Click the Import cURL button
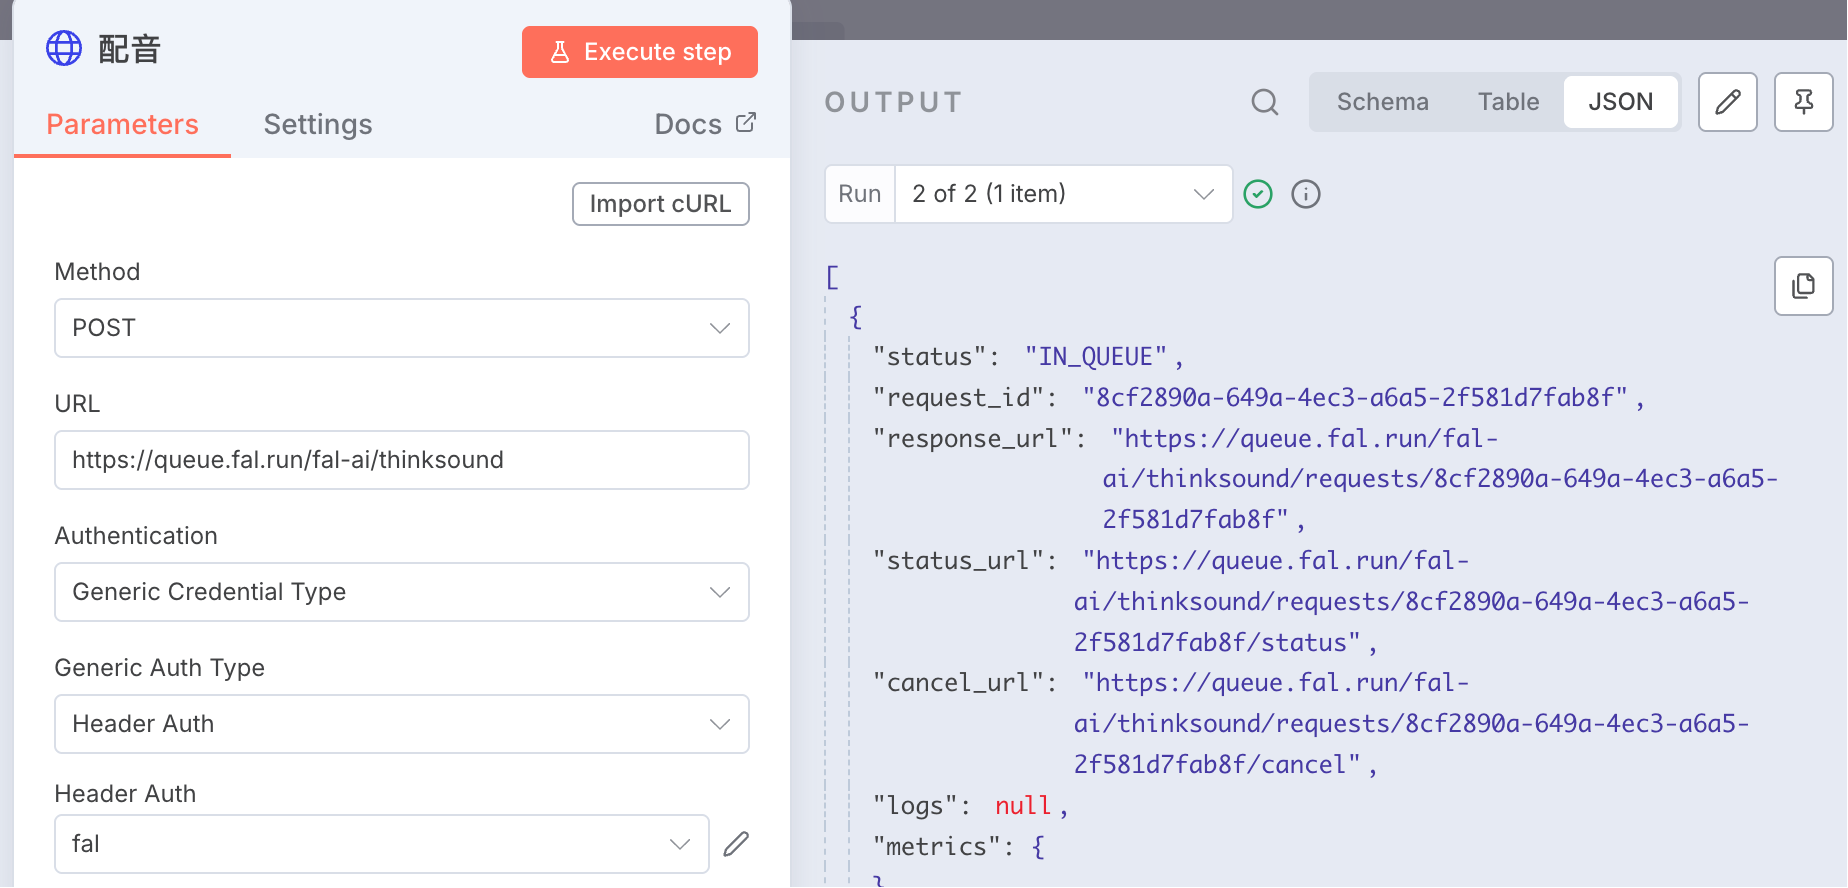The width and height of the screenshot is (1848, 888). click(x=661, y=204)
